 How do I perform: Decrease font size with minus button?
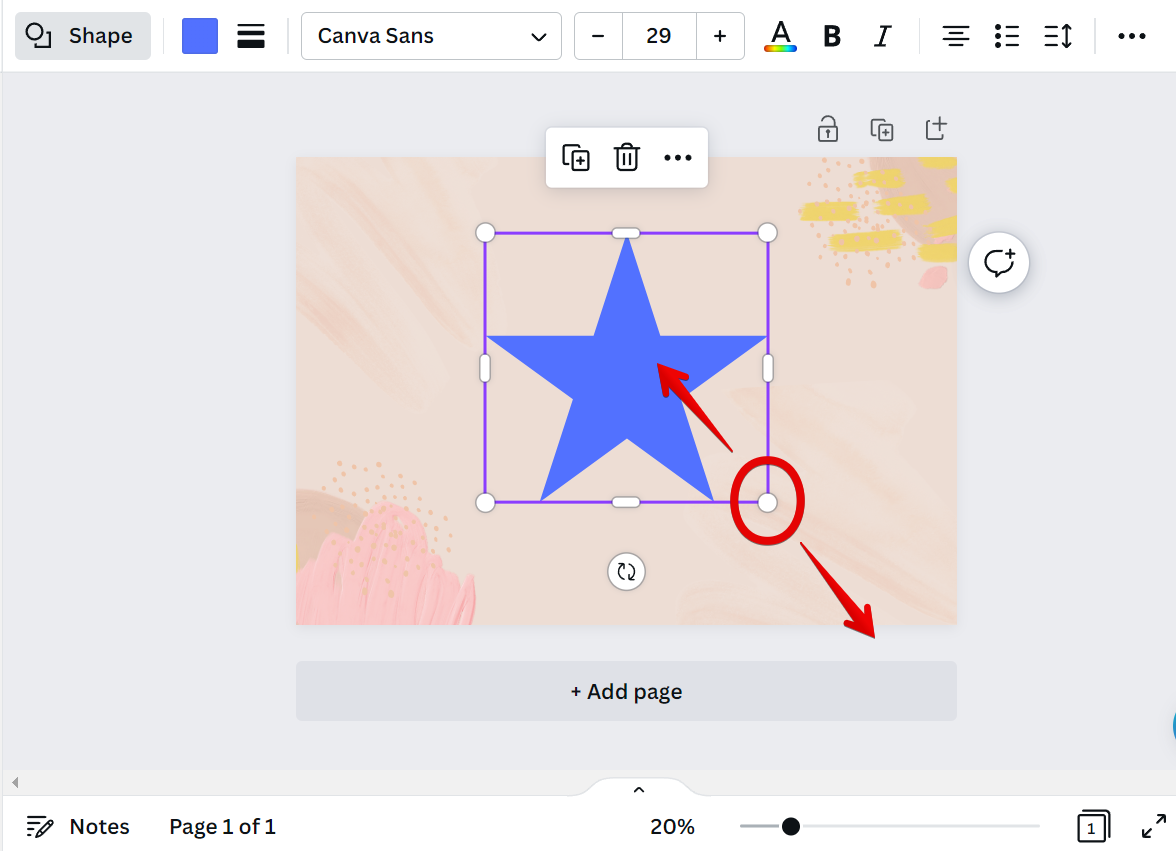(598, 36)
